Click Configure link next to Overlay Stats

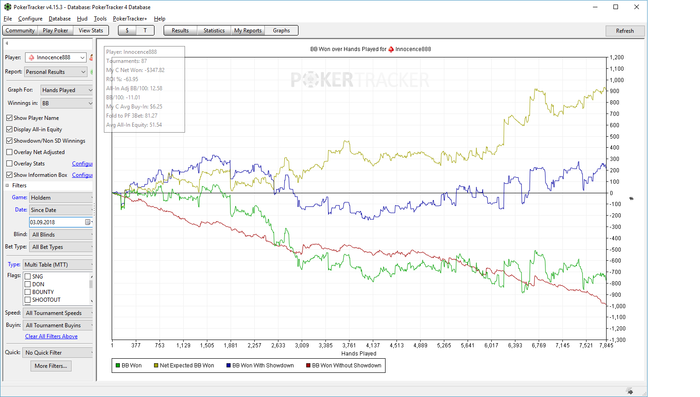tap(82, 163)
